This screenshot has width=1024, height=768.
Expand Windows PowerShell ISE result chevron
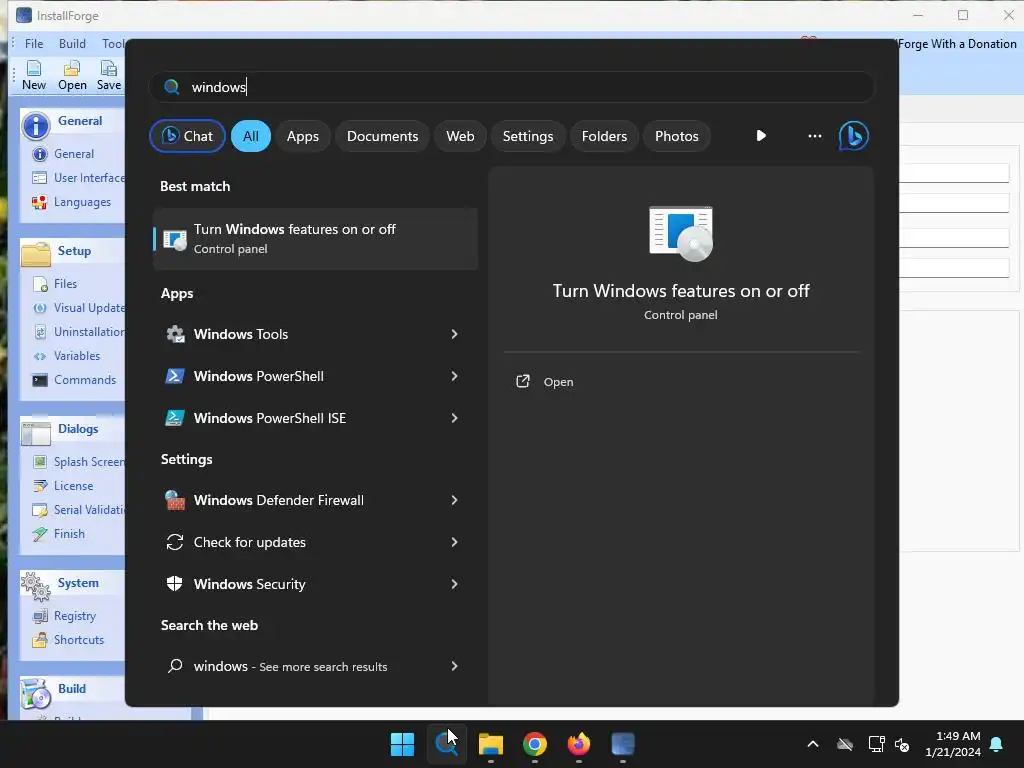(x=455, y=418)
